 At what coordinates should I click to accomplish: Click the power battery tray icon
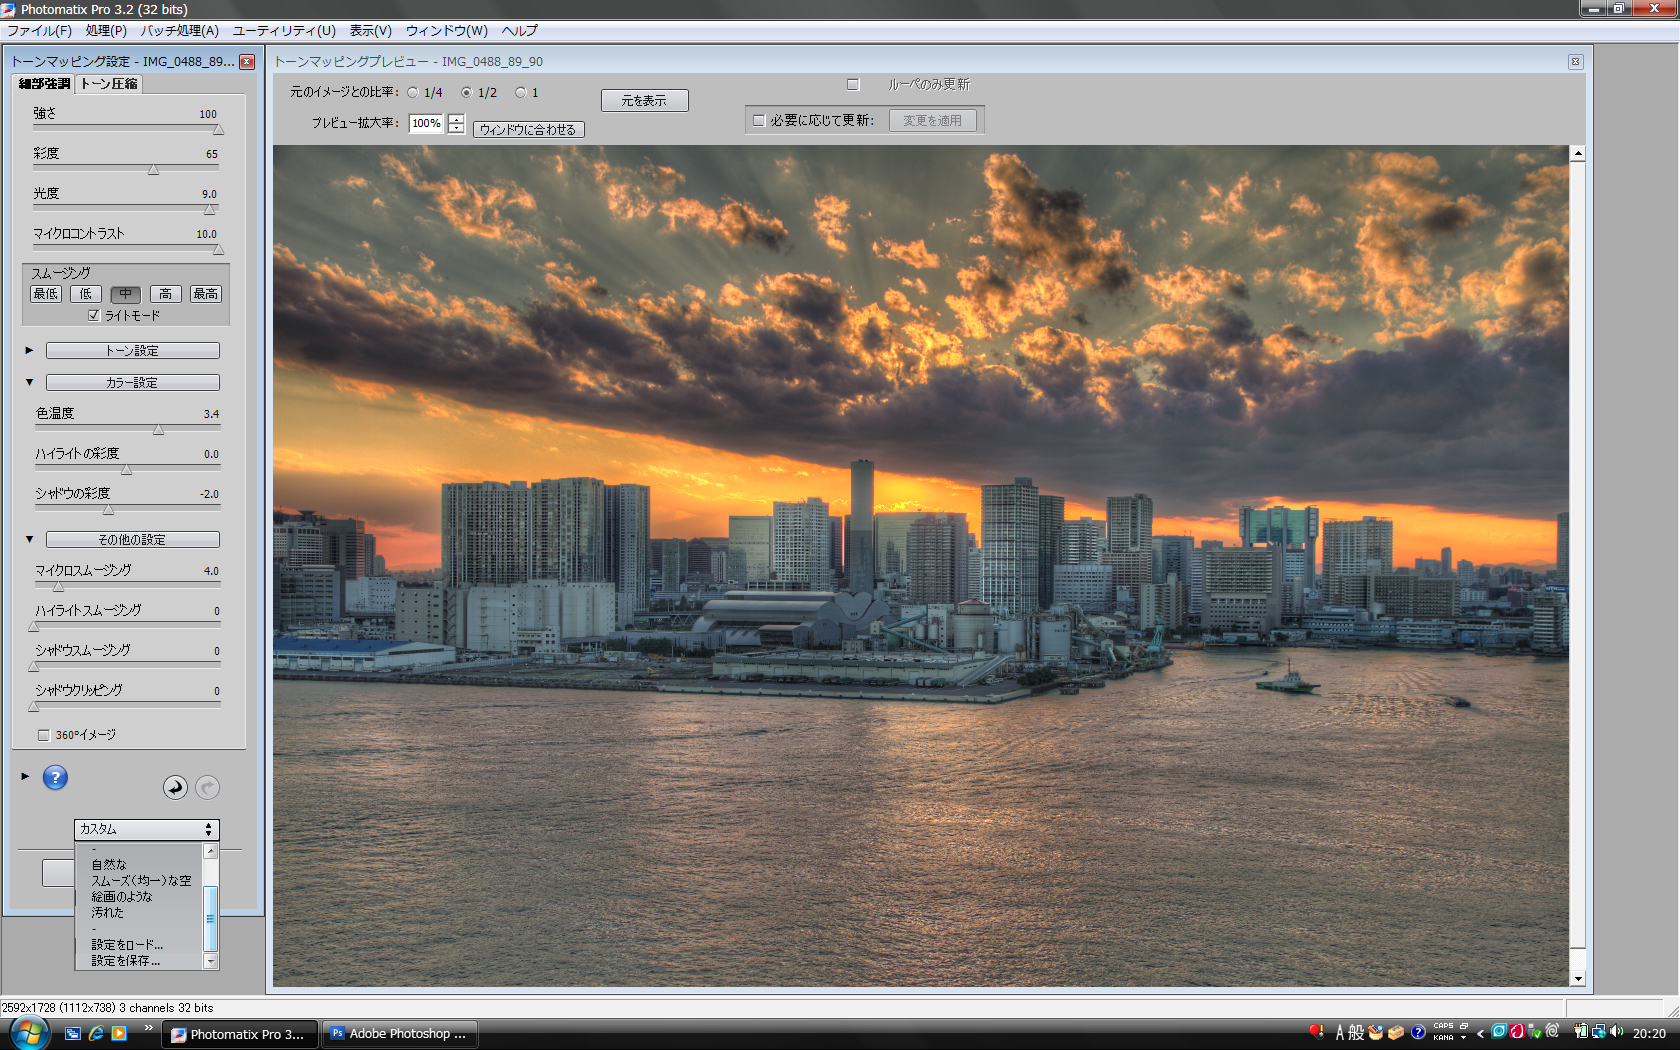pos(1581,1032)
